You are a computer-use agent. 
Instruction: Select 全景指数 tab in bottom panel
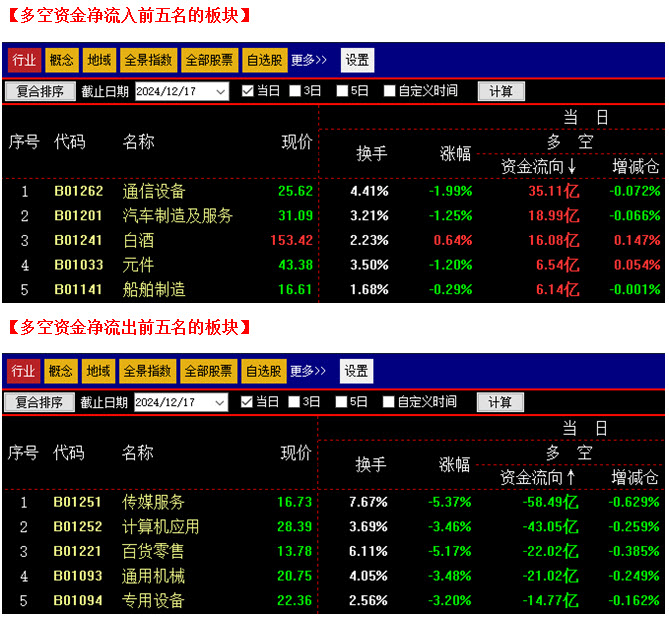point(147,371)
